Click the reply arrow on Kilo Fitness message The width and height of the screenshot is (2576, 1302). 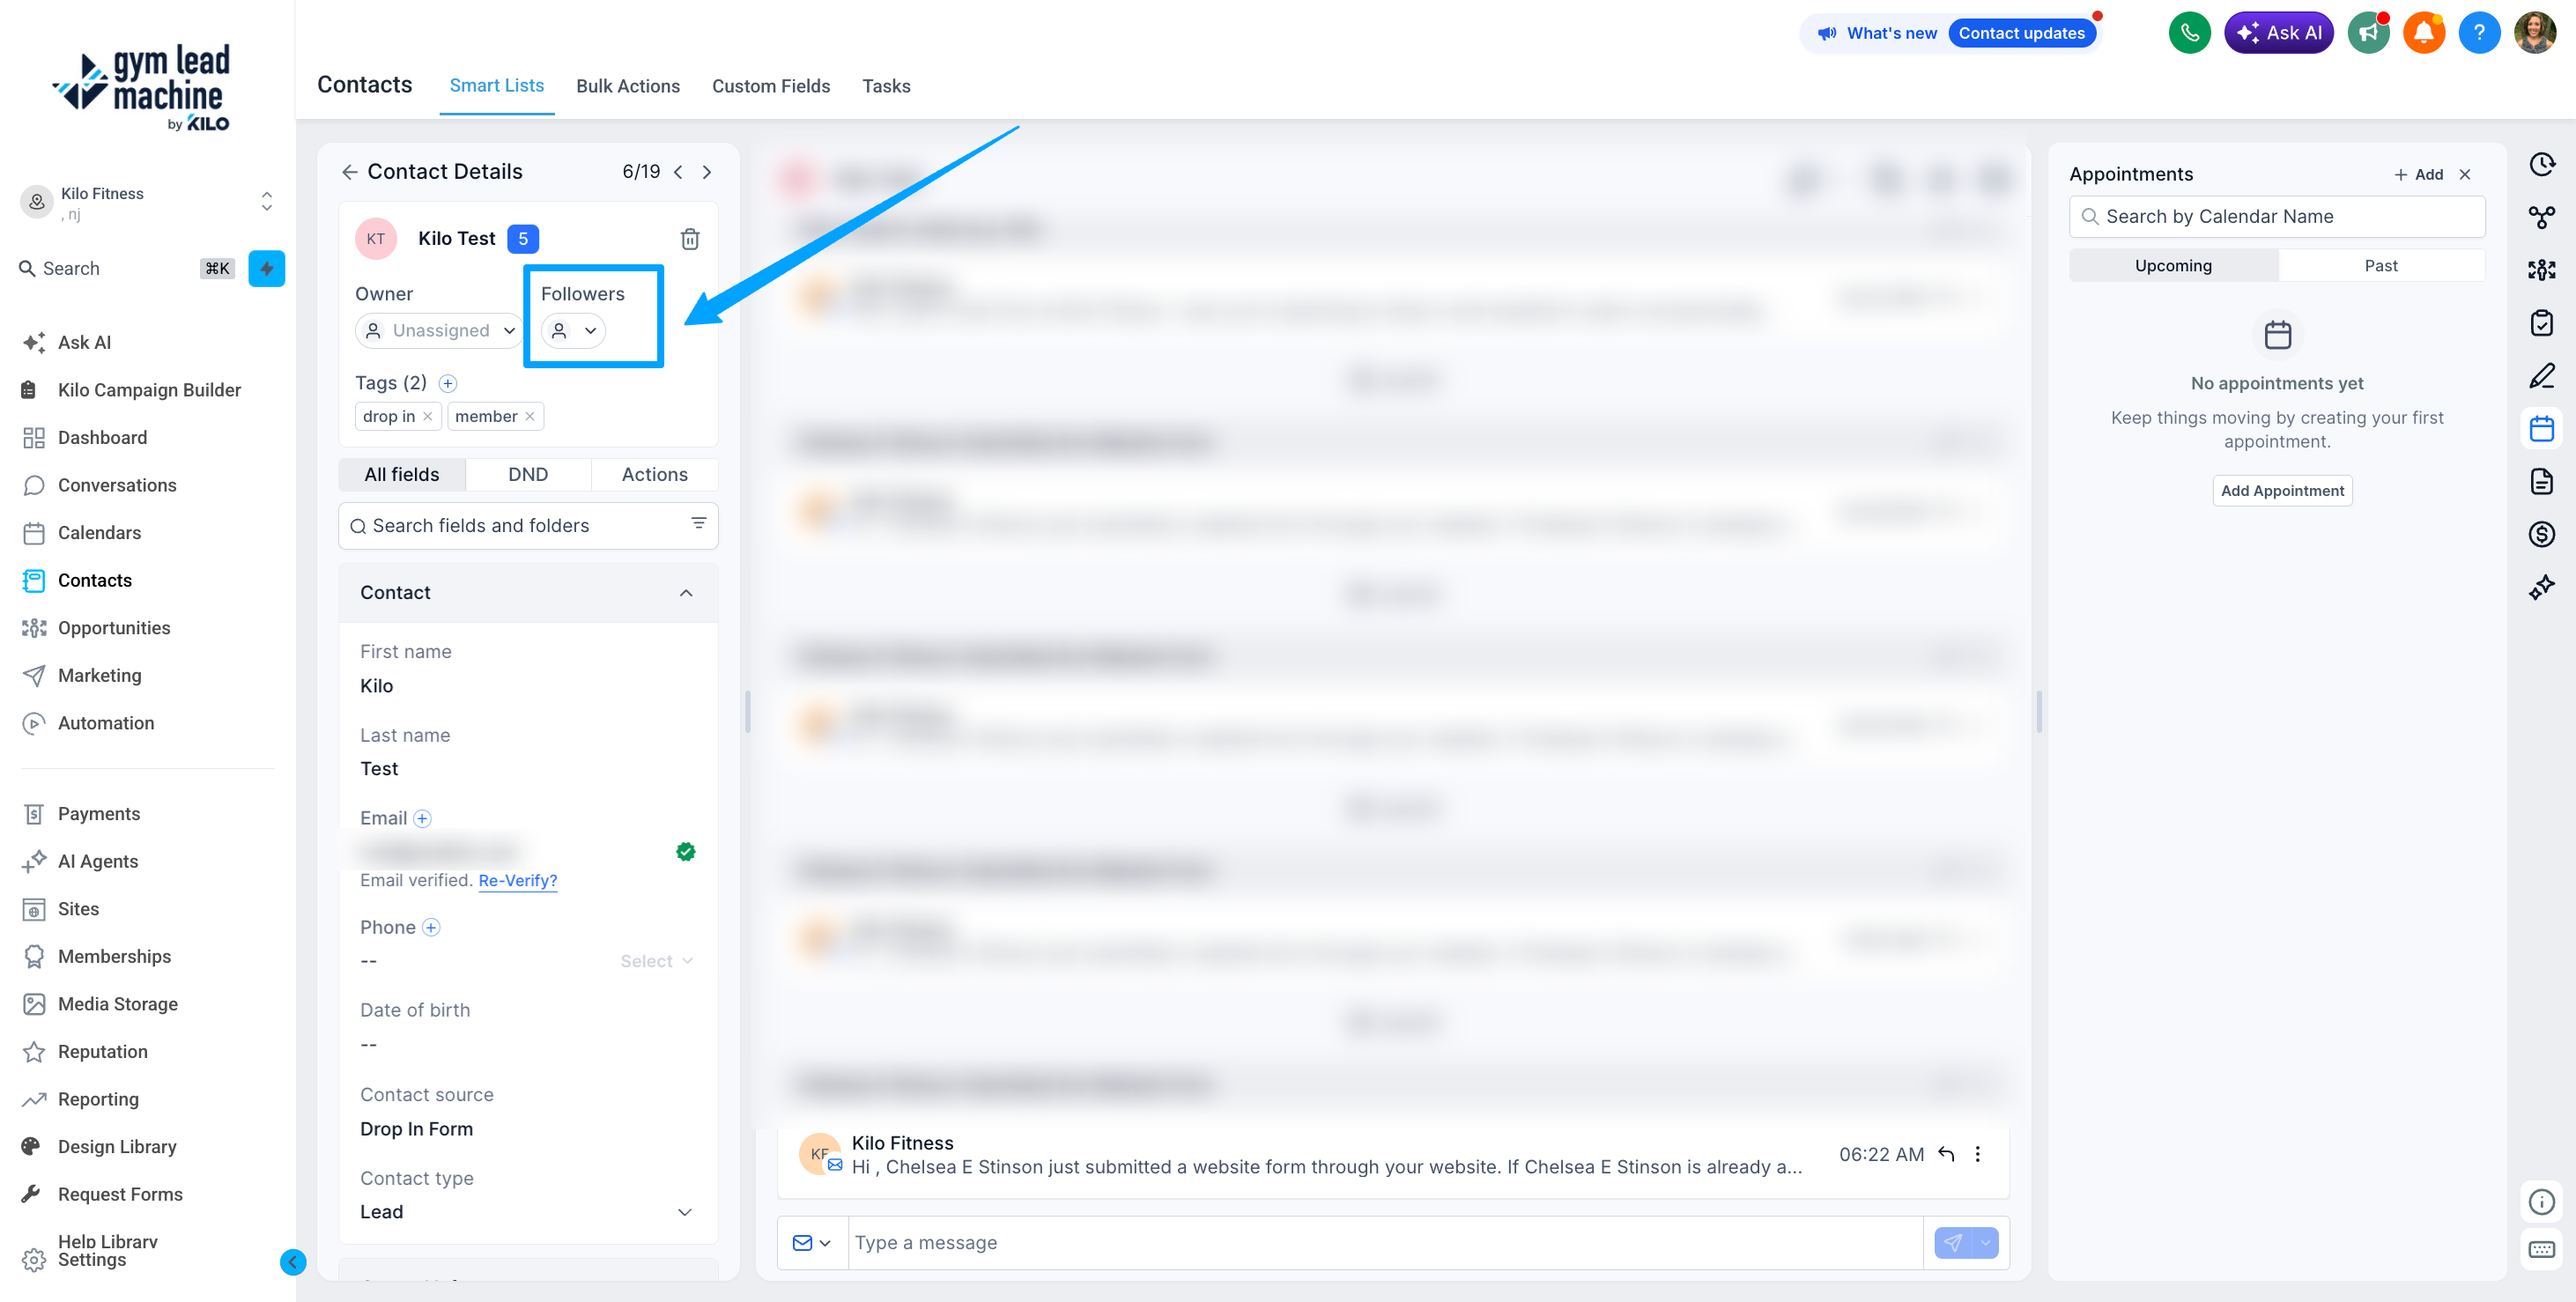click(x=1946, y=1154)
